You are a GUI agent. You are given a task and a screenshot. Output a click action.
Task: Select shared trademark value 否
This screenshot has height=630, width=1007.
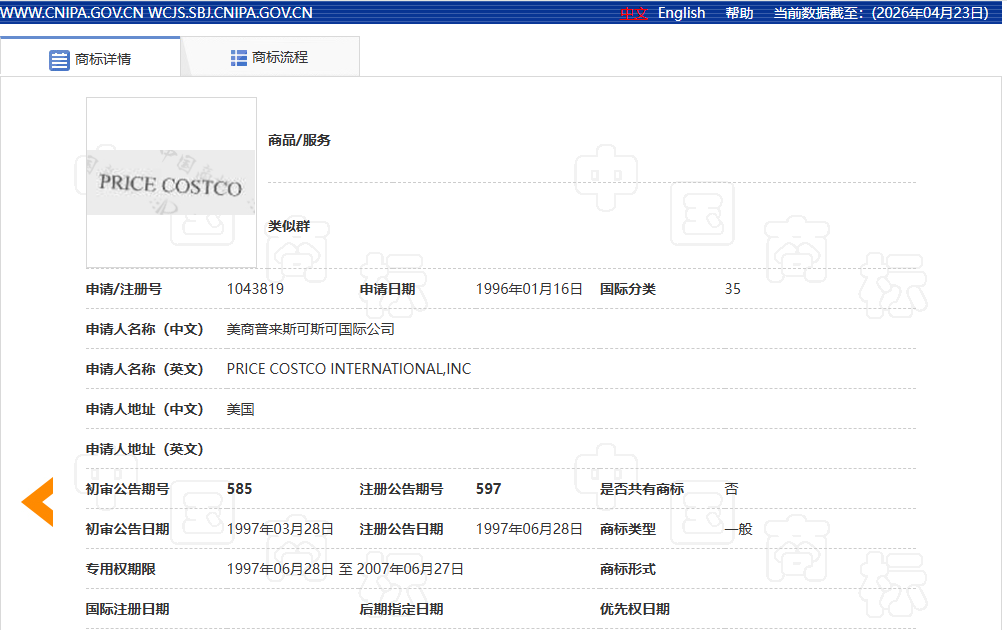(731, 489)
